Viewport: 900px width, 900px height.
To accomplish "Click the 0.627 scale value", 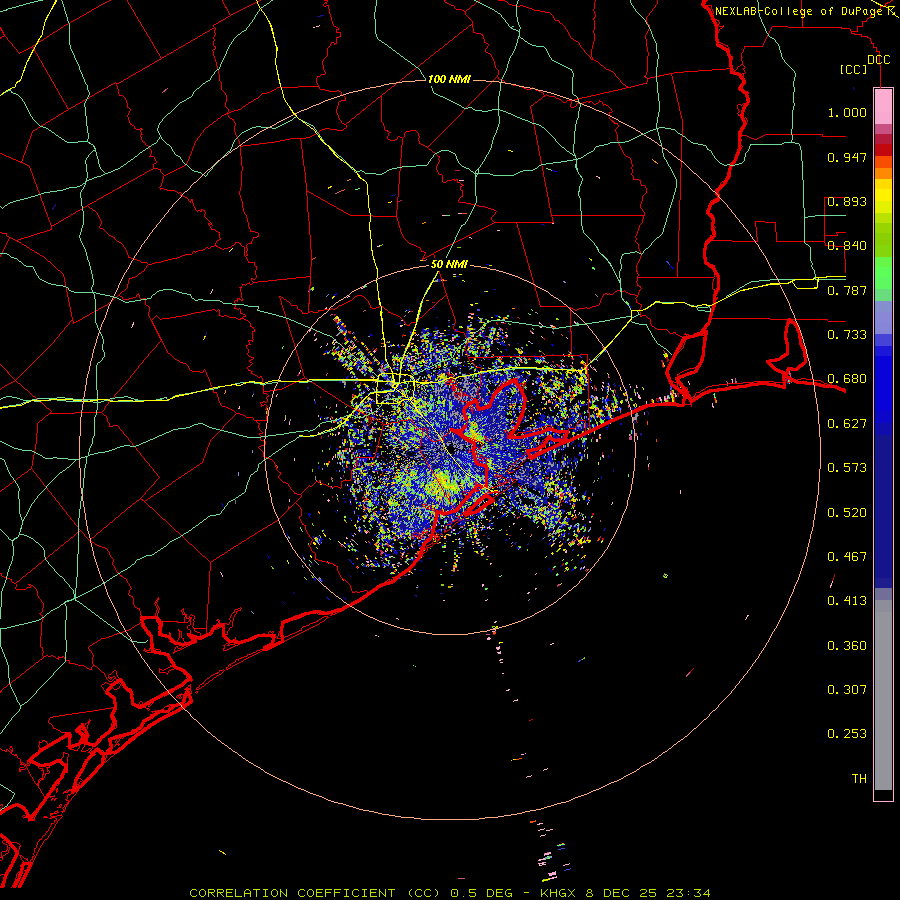I will click(847, 424).
